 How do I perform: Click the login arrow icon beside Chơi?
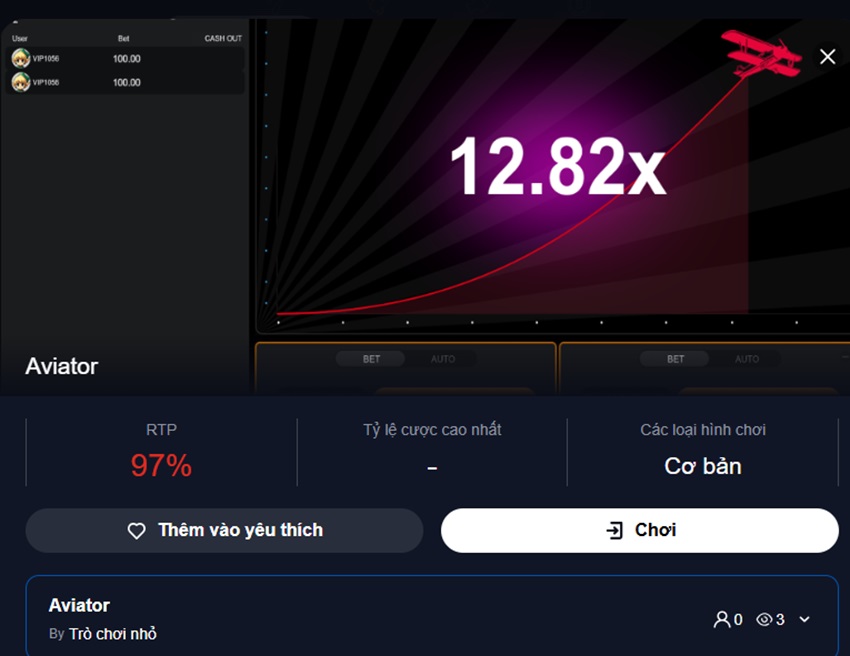(615, 530)
